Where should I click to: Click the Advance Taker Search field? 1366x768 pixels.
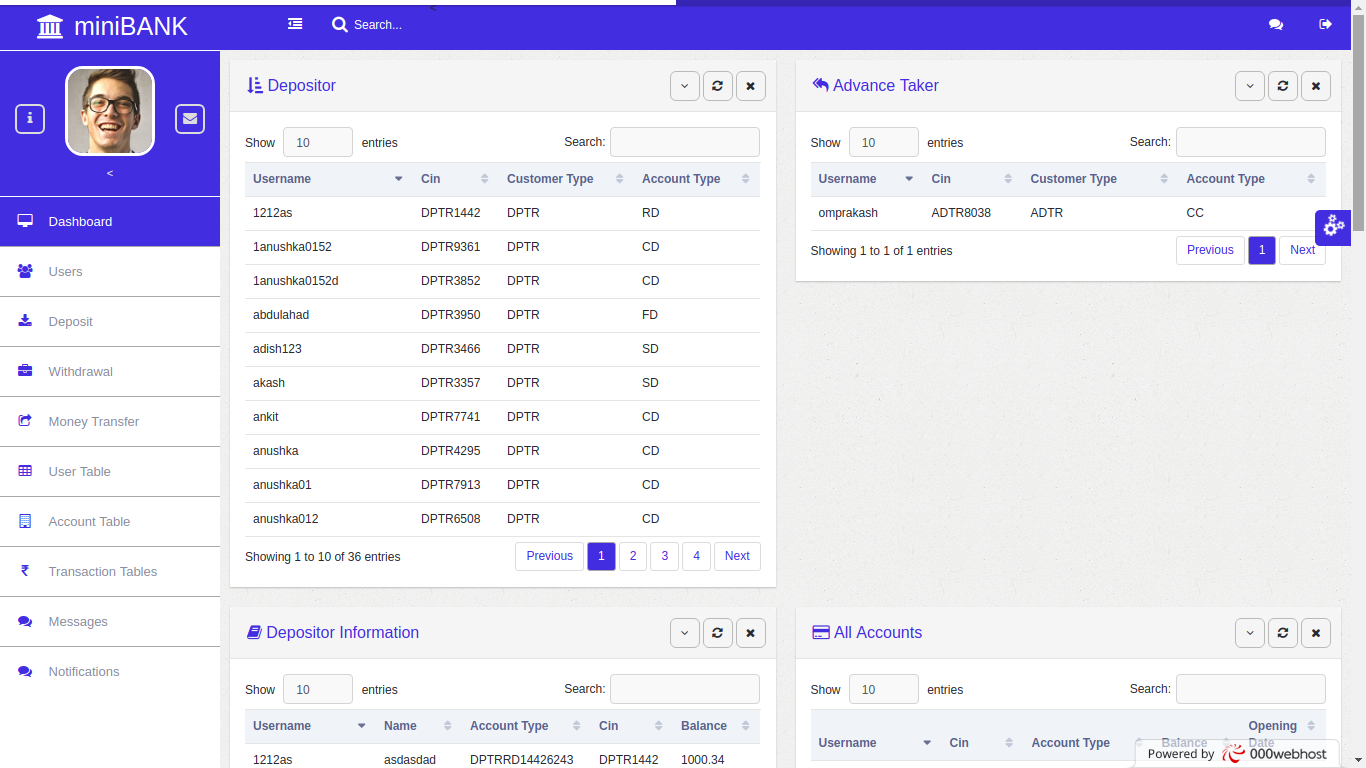pyautogui.click(x=1251, y=142)
